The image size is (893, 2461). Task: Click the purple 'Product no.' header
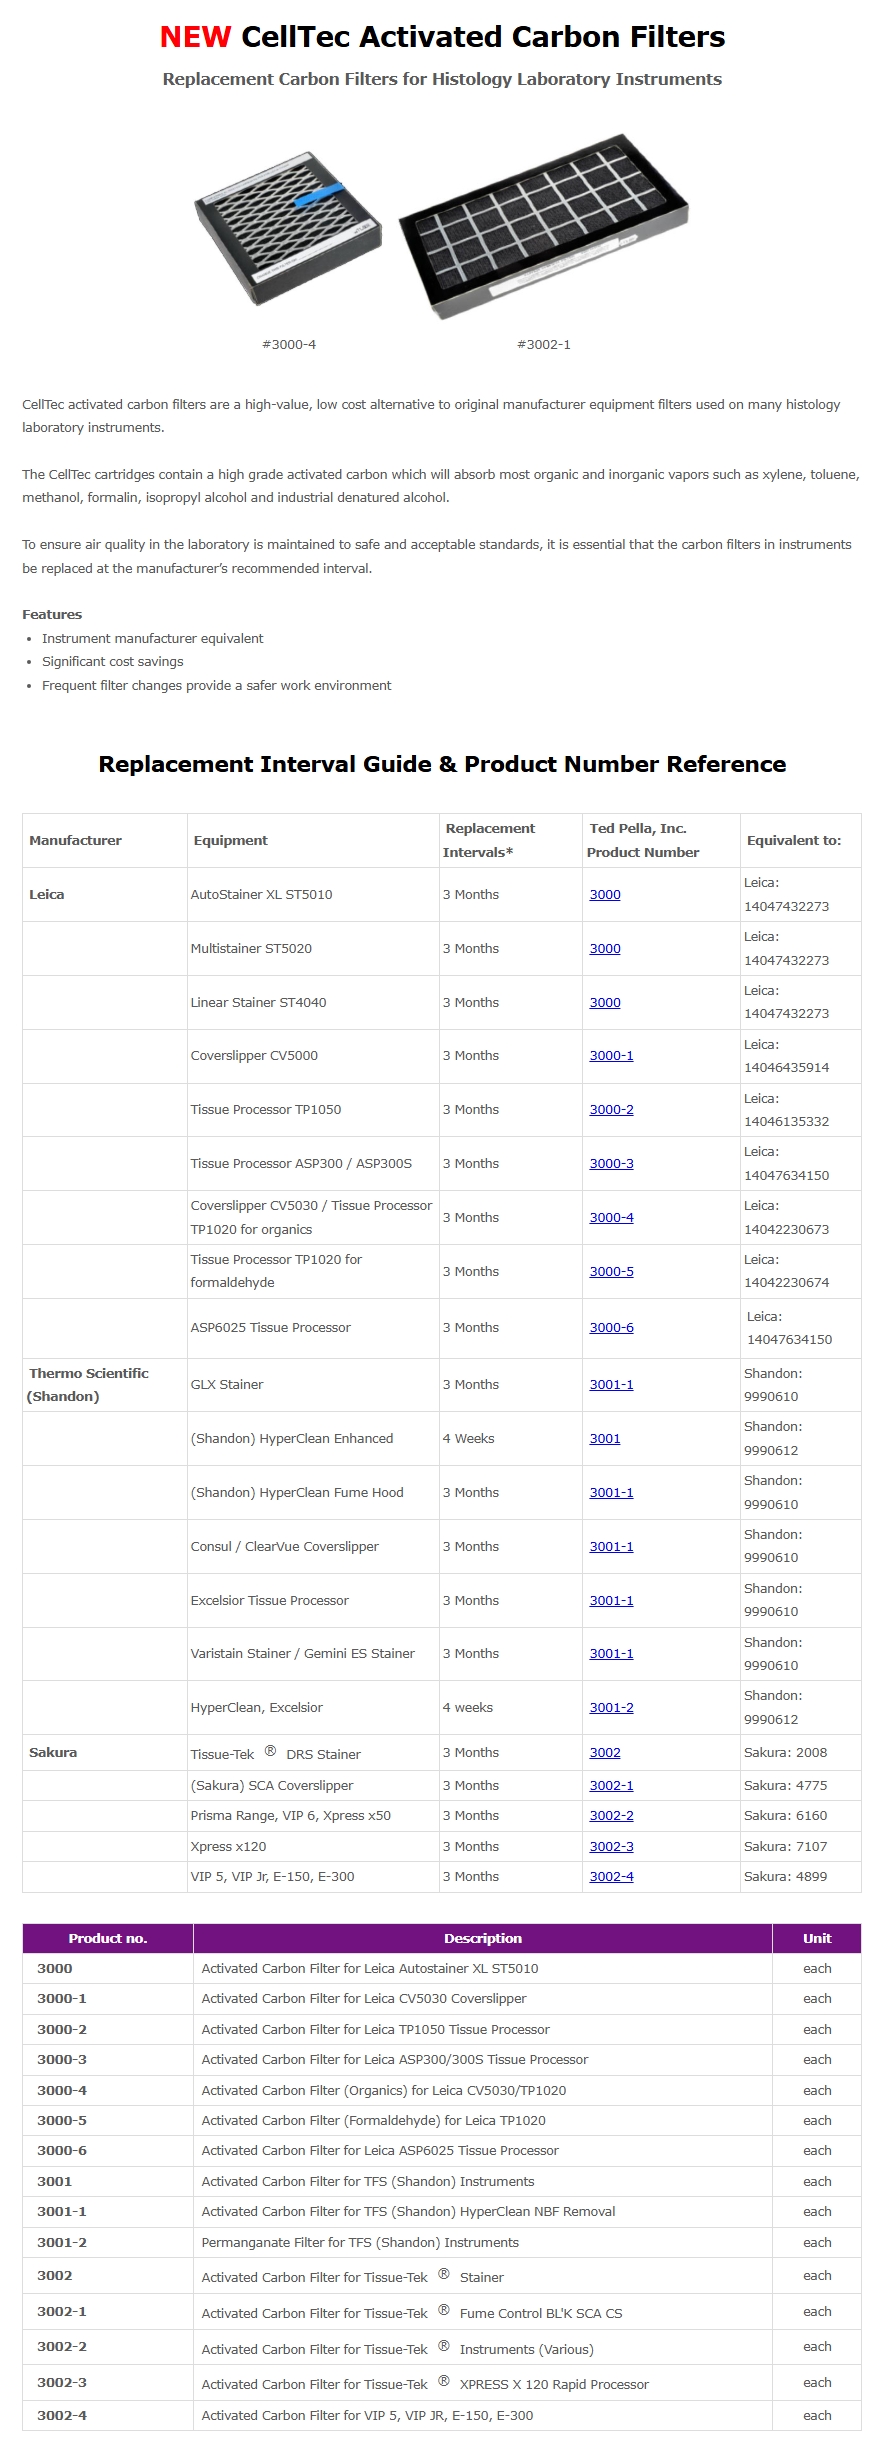click(108, 1939)
